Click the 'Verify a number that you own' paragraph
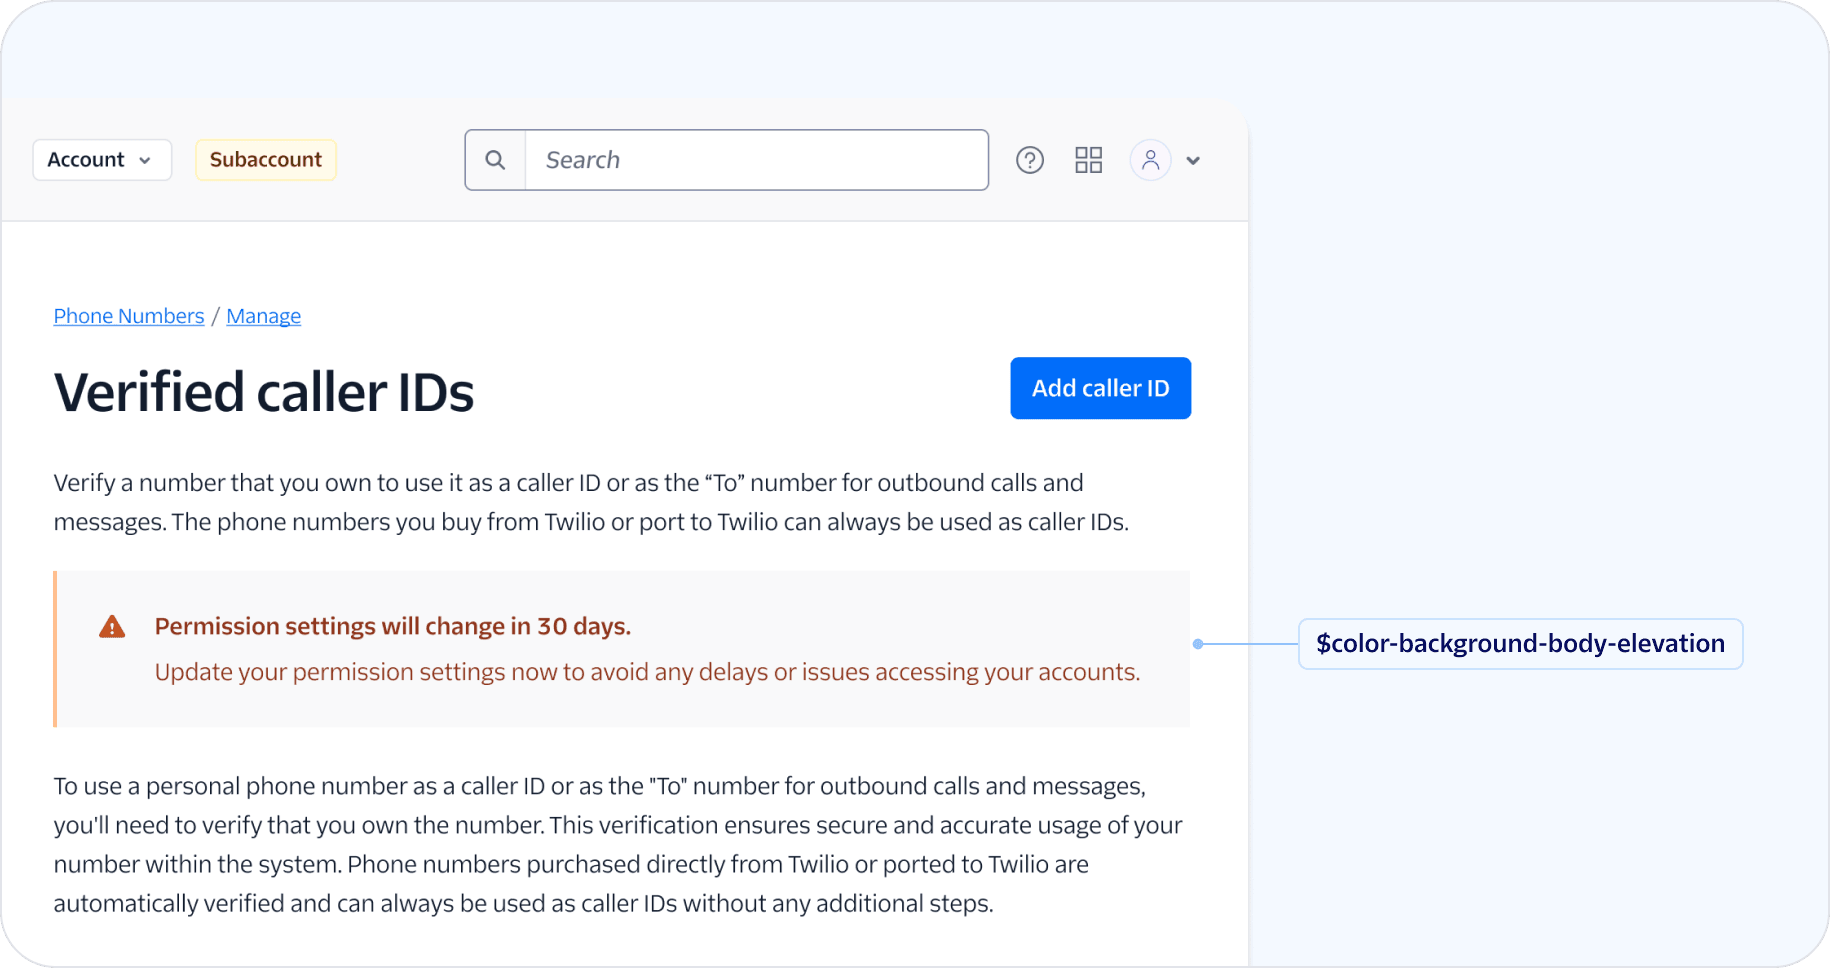 click(x=590, y=502)
